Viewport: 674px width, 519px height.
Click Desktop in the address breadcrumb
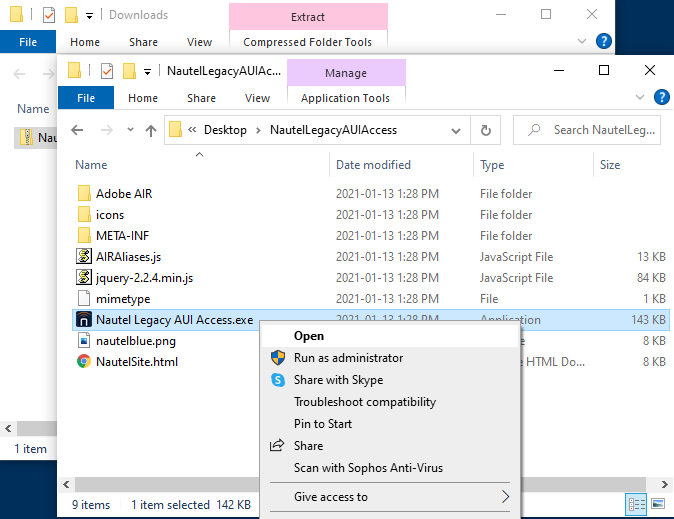[x=225, y=130]
